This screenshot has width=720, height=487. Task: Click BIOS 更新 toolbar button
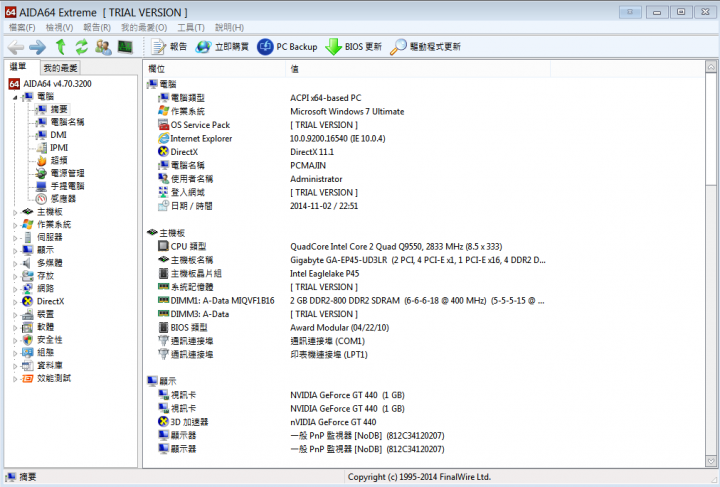point(353,47)
